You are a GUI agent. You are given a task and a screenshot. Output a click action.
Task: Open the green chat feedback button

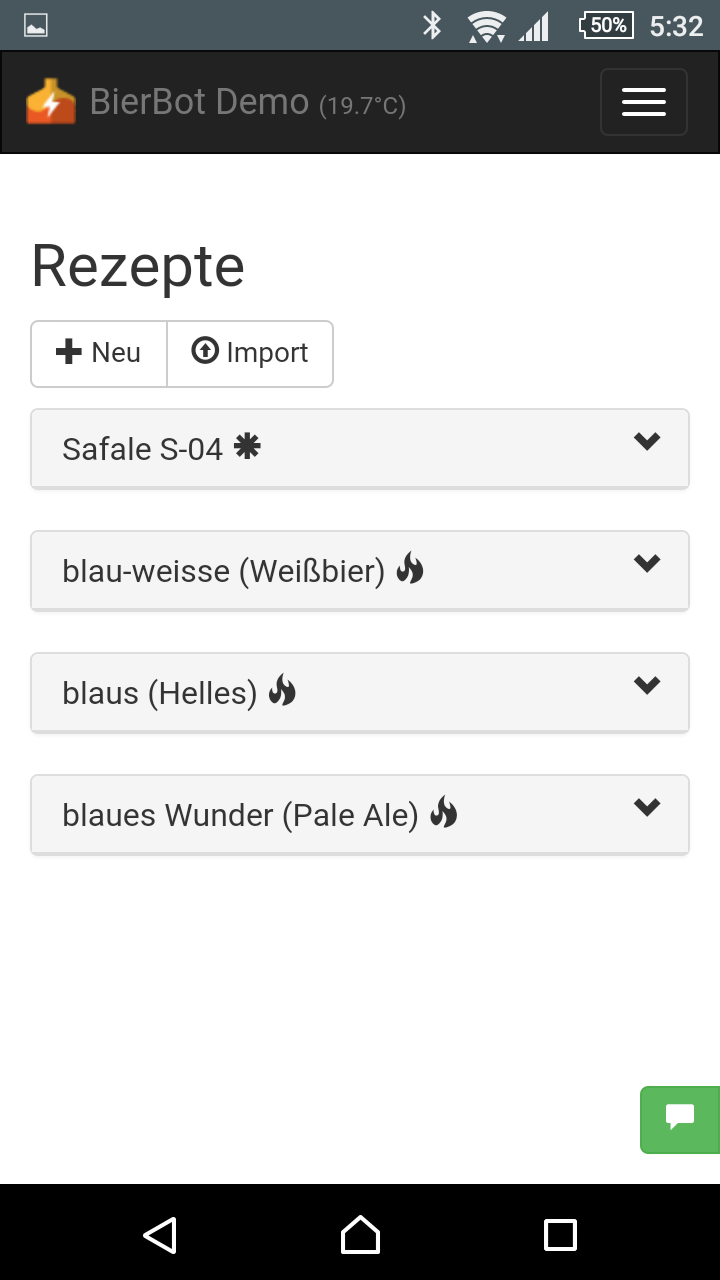tap(680, 1119)
